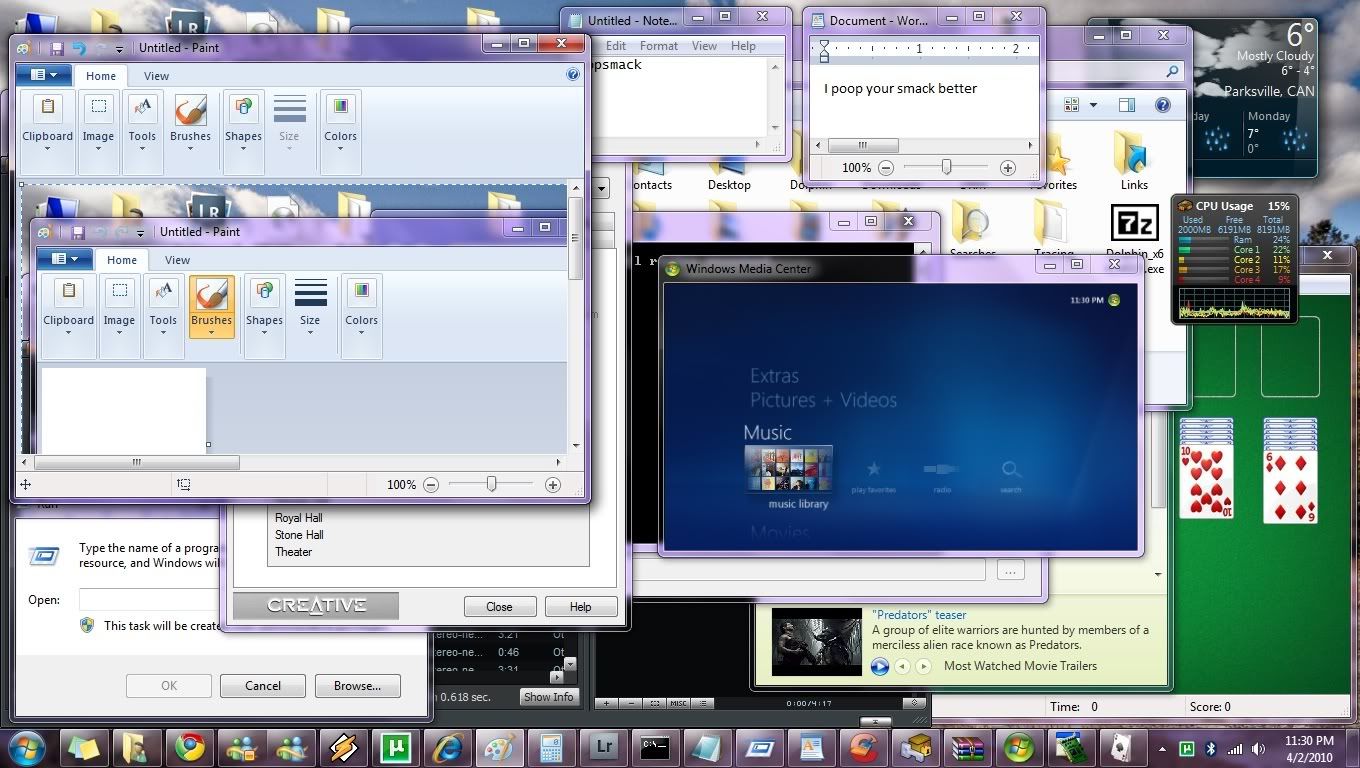Click Explorer Help icon in toolbar

[1163, 105]
